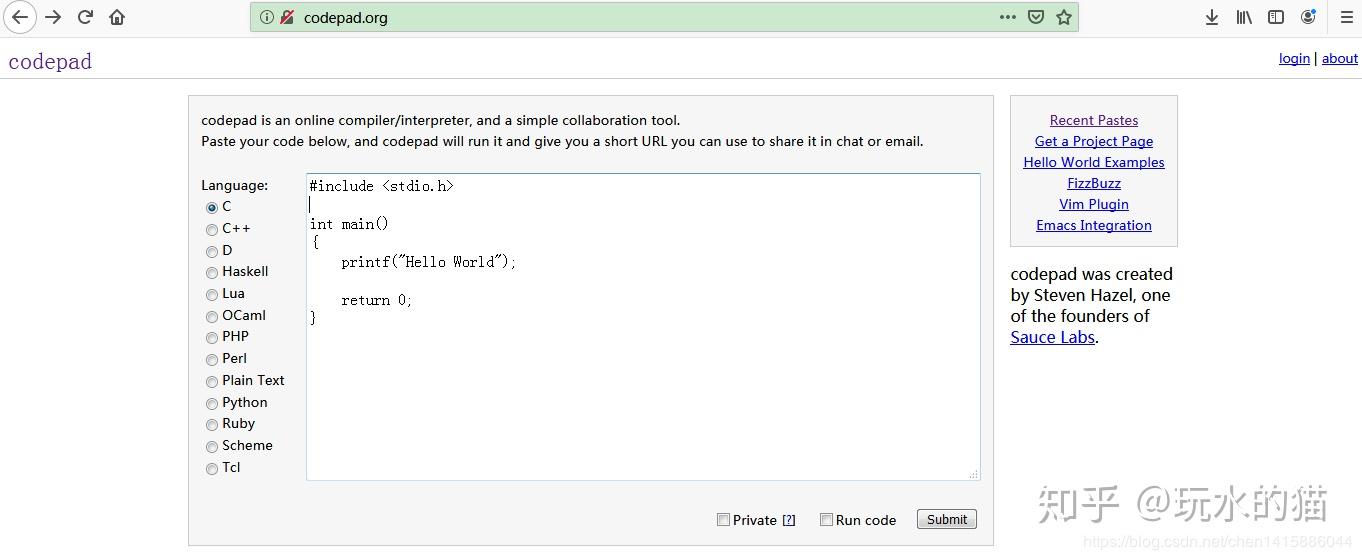Image resolution: width=1362 pixels, height=560 pixels.
Task: Open the library bookshelf icon
Action: tap(1244, 17)
